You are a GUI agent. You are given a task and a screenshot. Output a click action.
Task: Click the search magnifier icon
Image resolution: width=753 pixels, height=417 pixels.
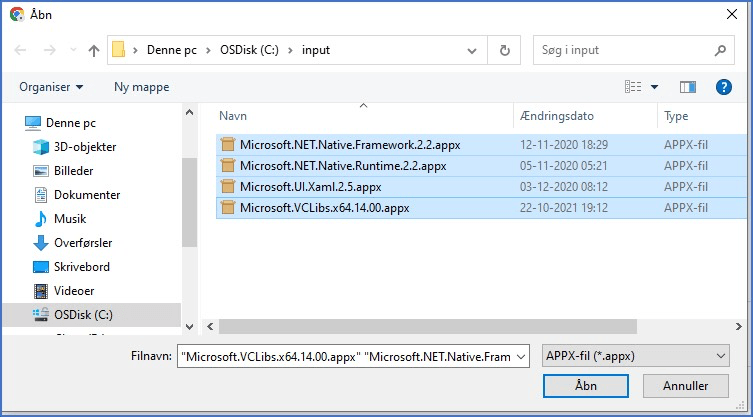click(720, 50)
